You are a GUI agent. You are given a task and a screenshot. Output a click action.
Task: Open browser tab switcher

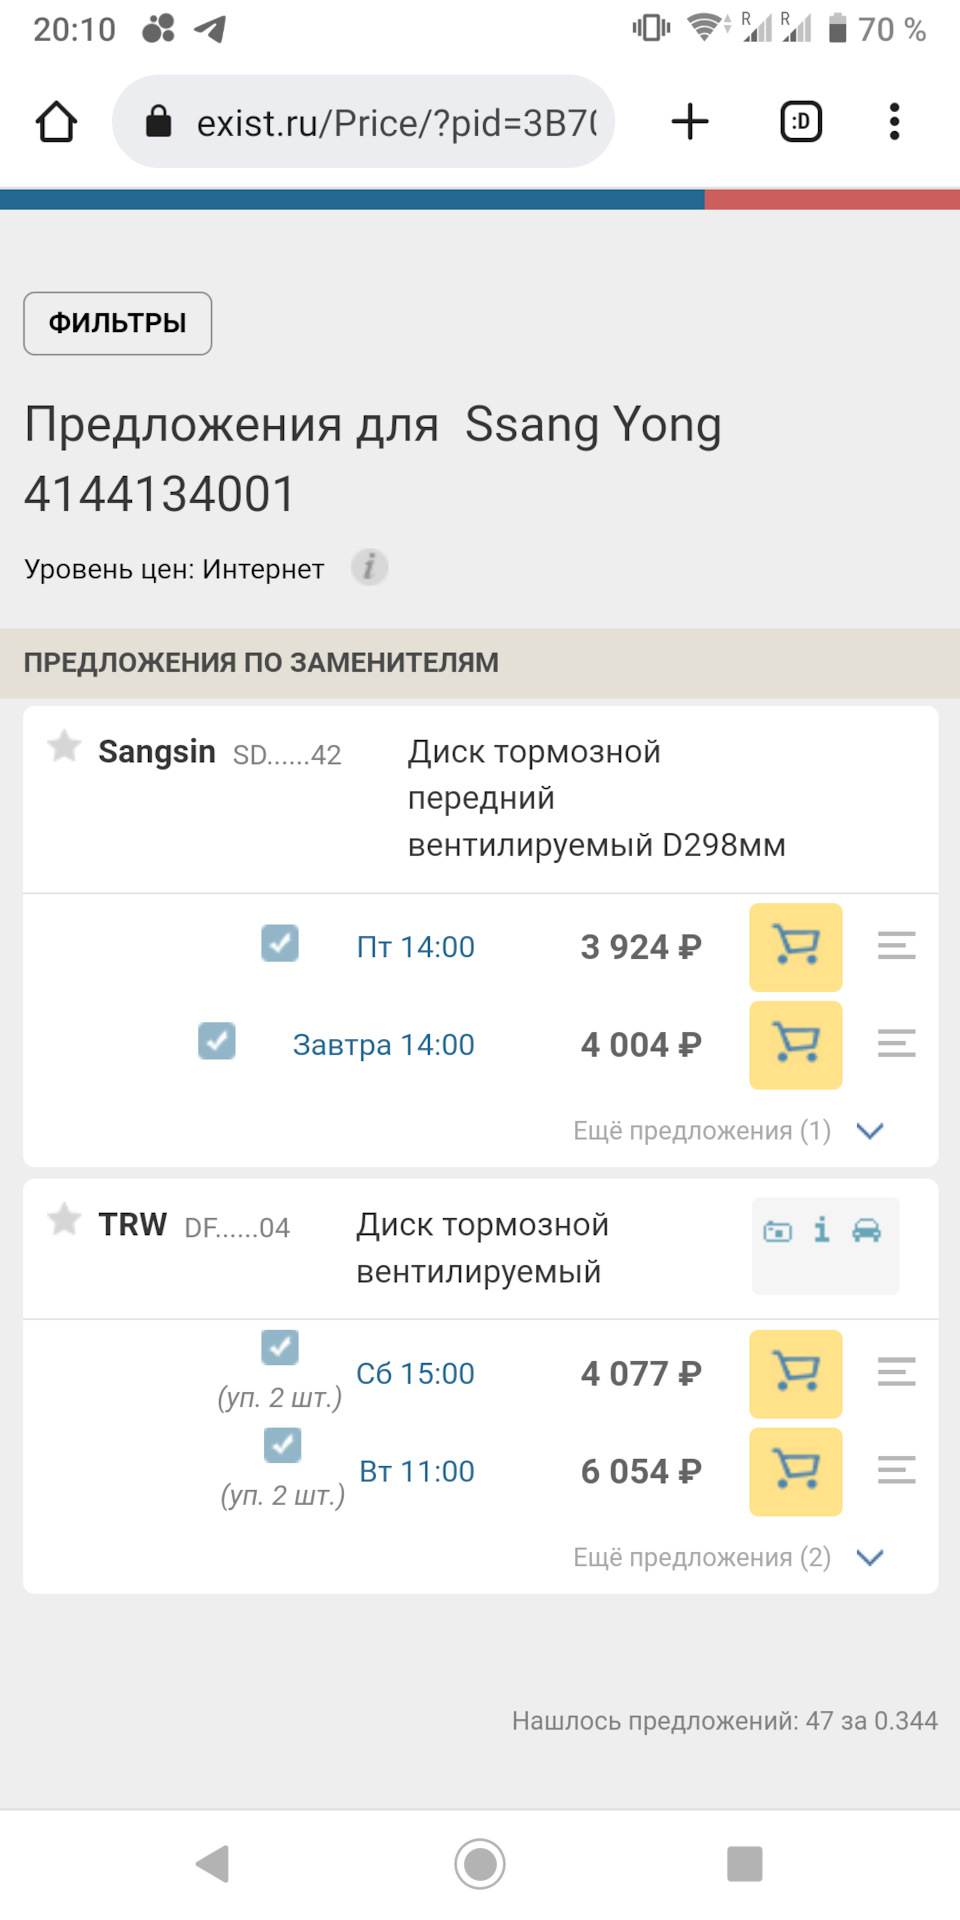801,122
